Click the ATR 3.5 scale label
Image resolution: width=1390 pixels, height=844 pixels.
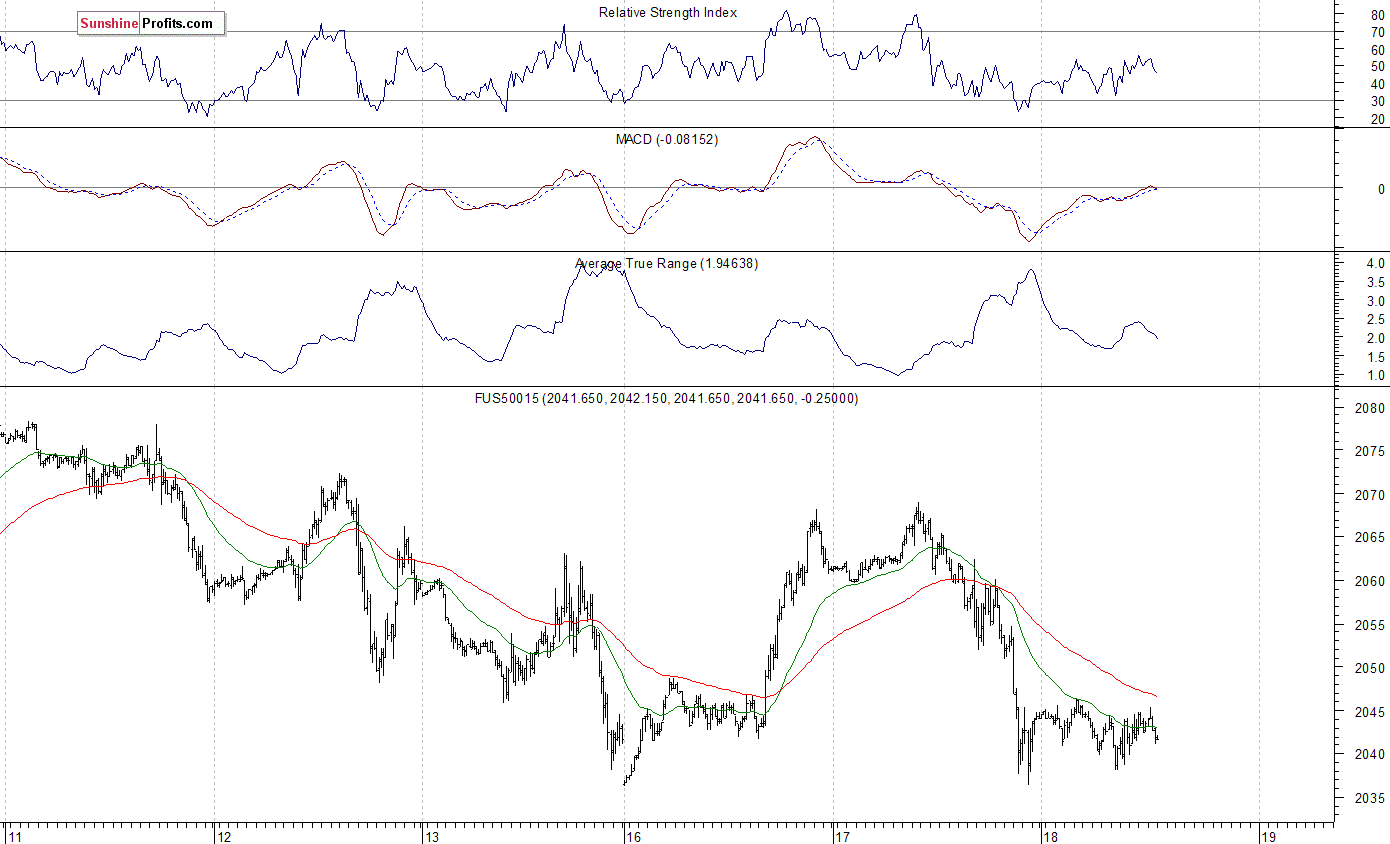(x=1375, y=282)
